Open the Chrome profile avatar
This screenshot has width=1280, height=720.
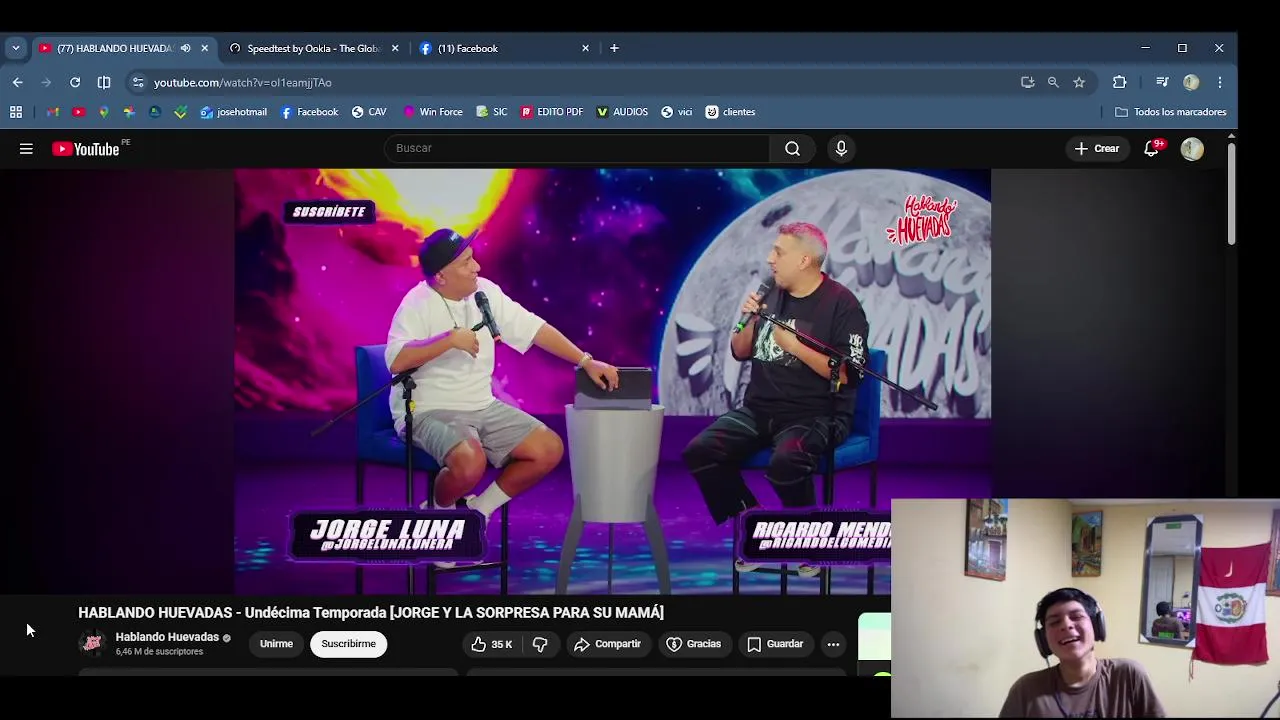tap(1191, 82)
